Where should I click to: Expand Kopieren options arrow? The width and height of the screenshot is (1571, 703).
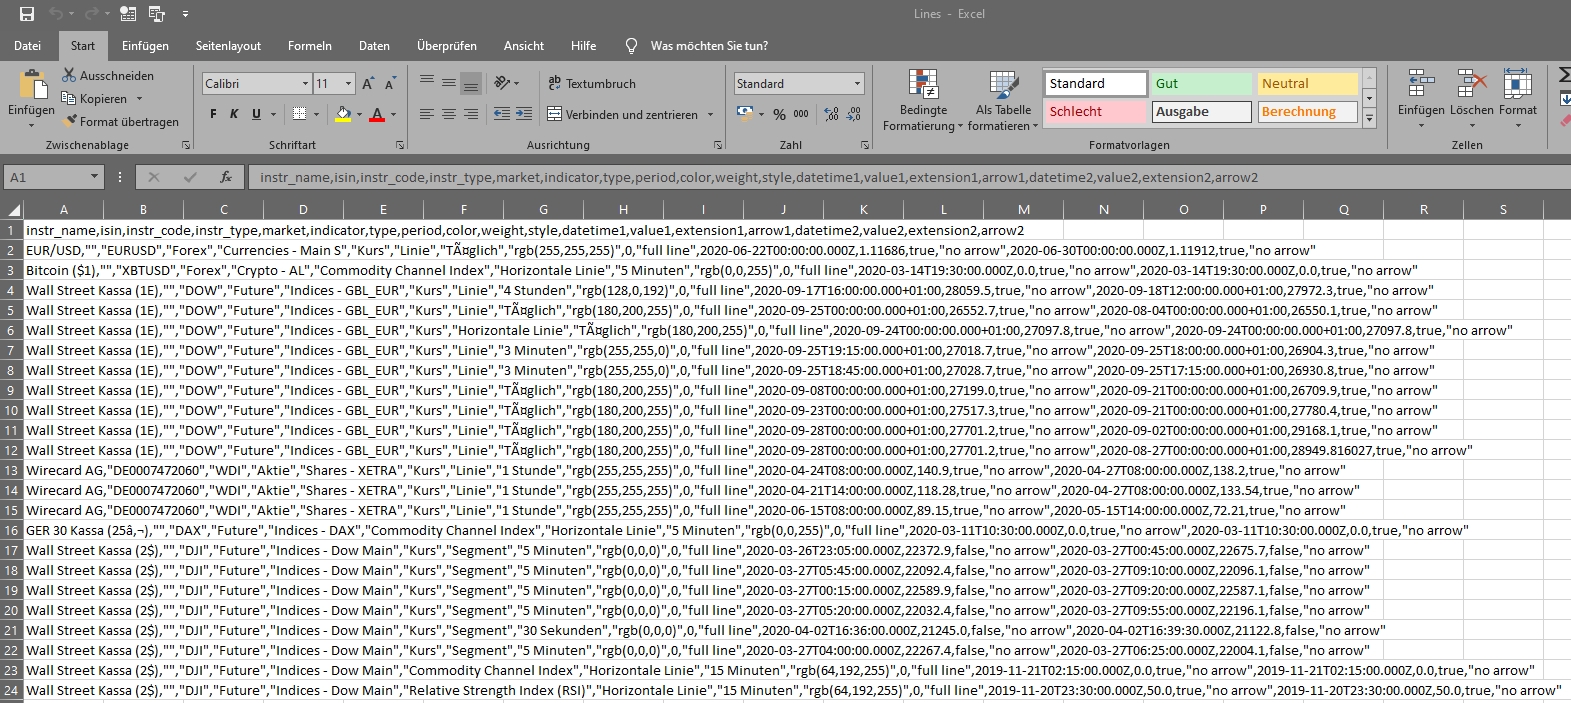(x=139, y=99)
